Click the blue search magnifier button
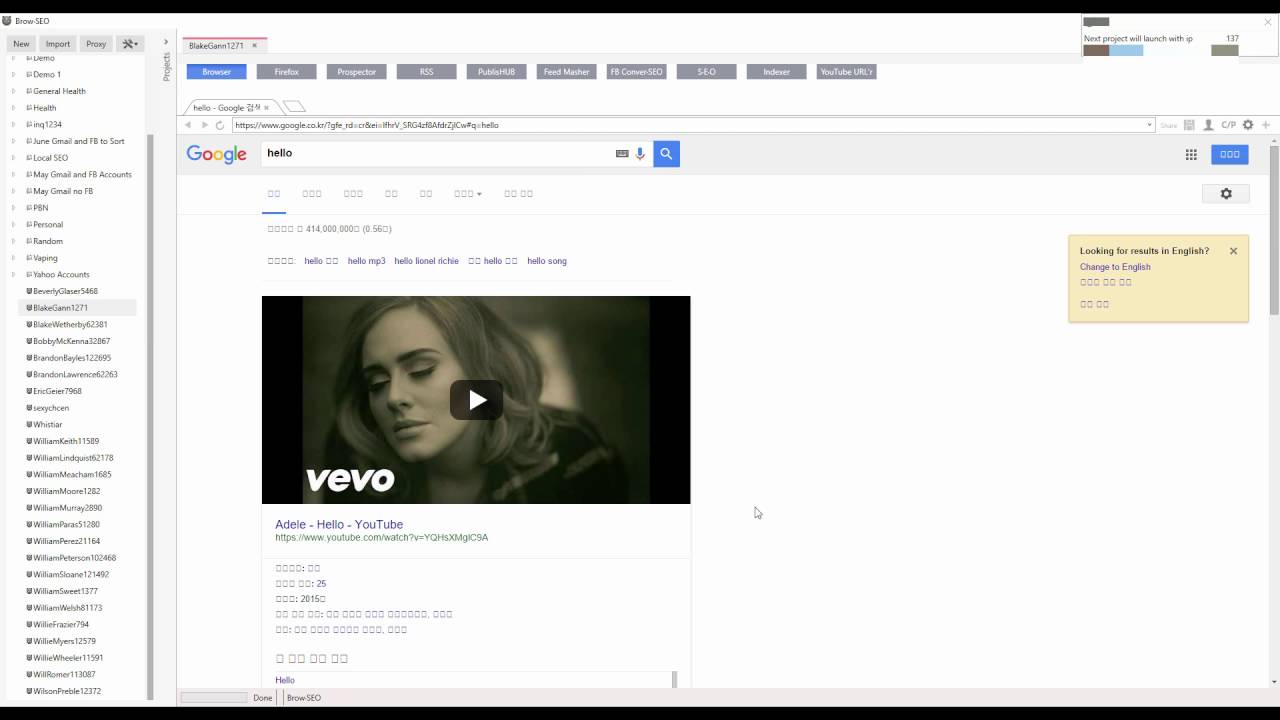Viewport: 1280px width, 720px height. [x=666, y=153]
